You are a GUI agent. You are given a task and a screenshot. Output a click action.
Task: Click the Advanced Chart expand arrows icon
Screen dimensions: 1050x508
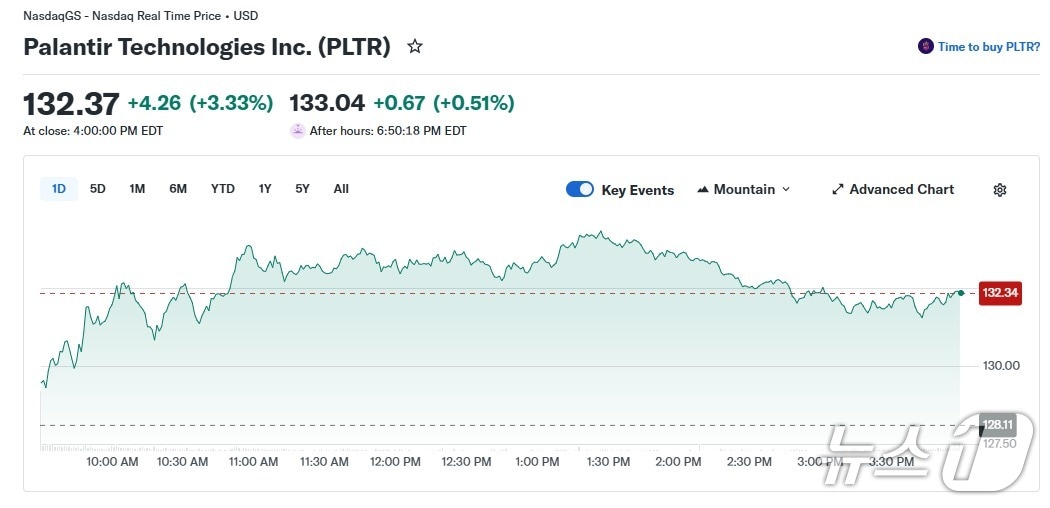pos(838,190)
